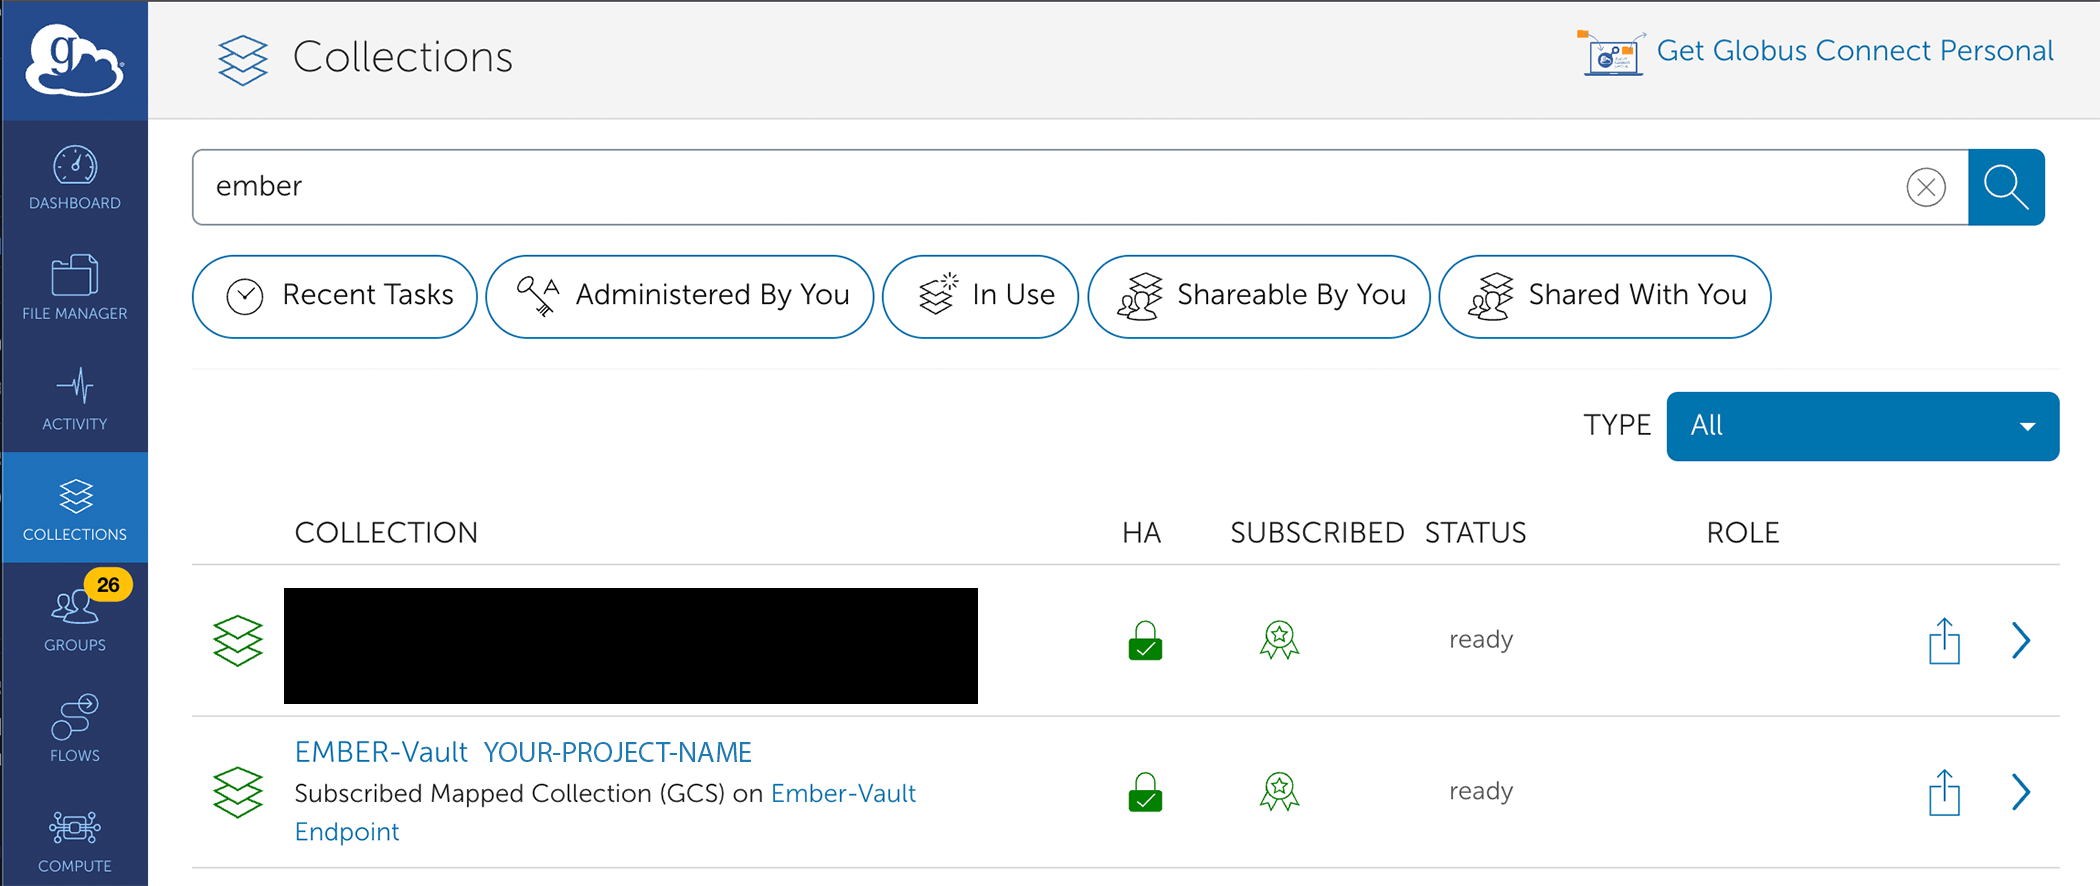Click the Globus Connect Personal laptop icon
This screenshot has width=2100, height=886.
click(1611, 52)
